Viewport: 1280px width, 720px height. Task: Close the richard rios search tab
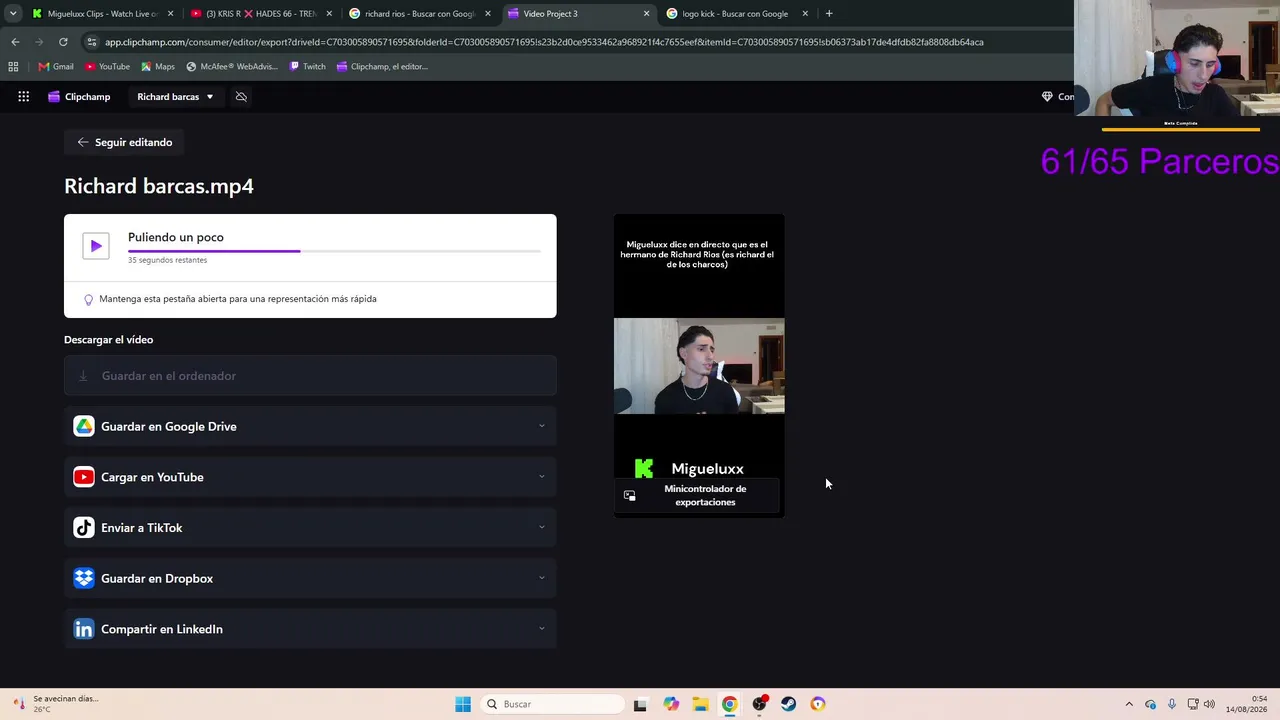[x=488, y=14]
